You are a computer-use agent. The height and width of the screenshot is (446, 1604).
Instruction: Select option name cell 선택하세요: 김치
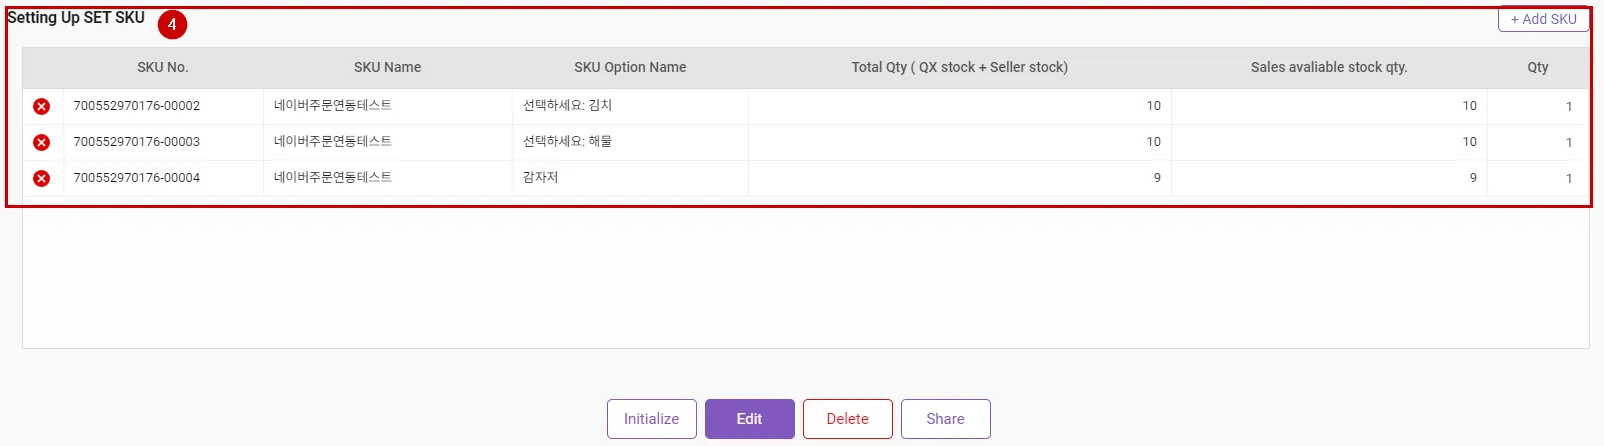[x=567, y=106]
